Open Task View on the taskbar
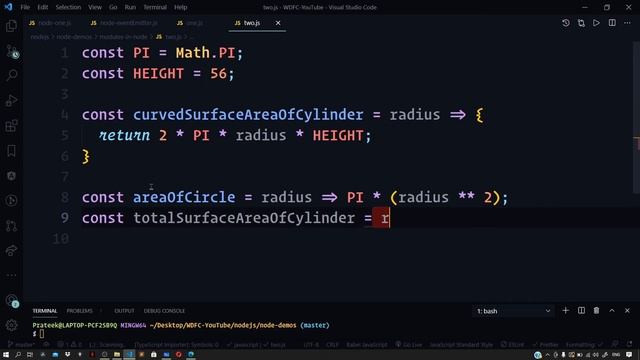 pos(30,355)
